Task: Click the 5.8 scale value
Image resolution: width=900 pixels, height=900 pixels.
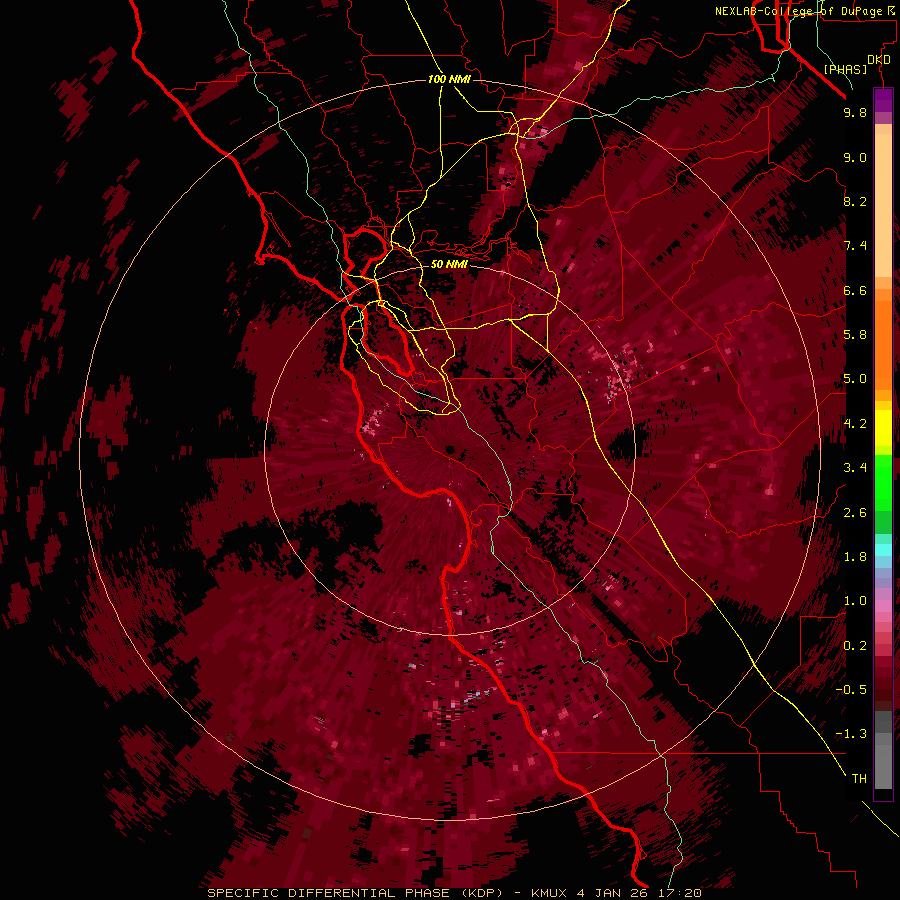Action: (x=855, y=335)
